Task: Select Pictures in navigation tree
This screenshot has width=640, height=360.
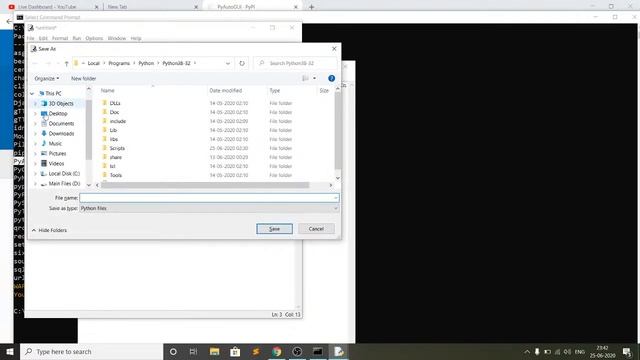Action: point(57,153)
